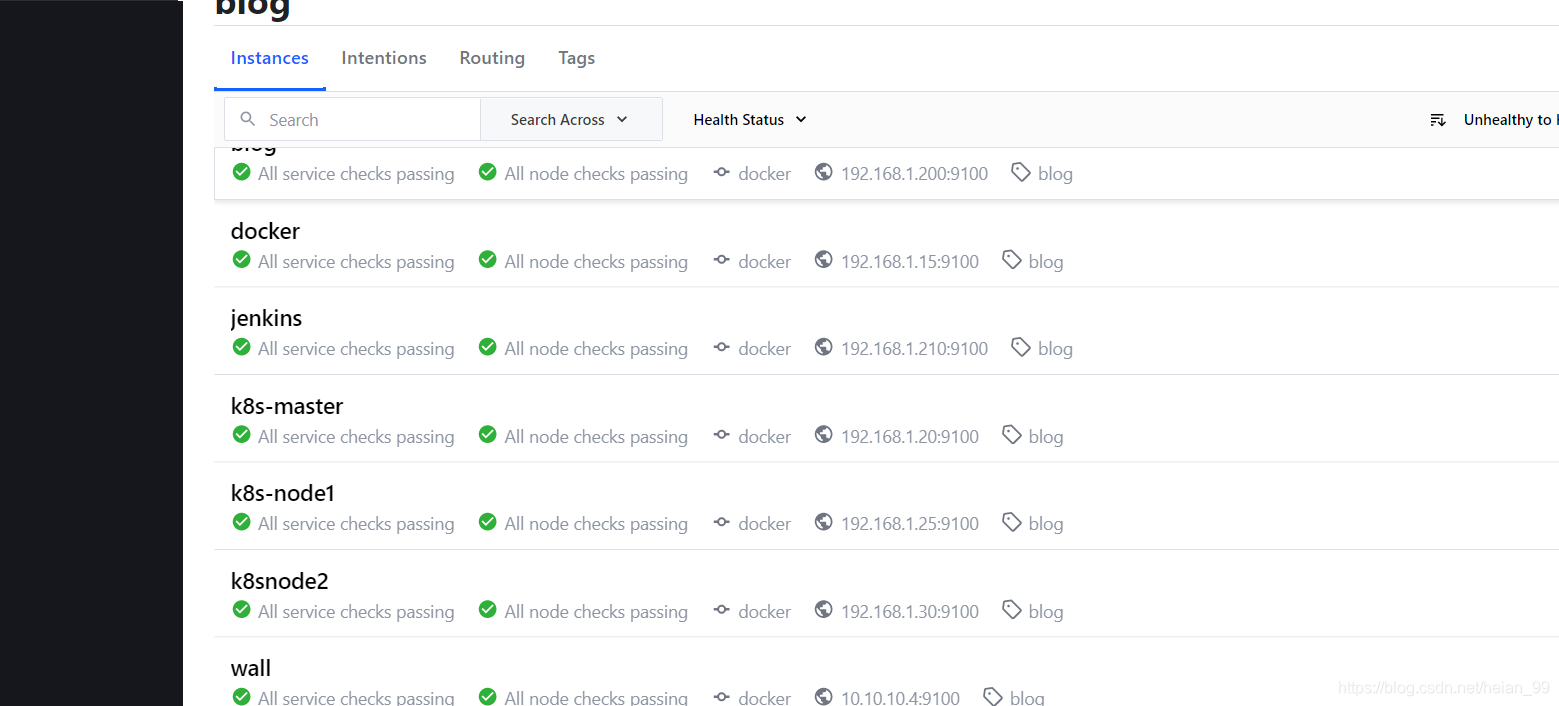This screenshot has height=706, width=1559.
Task: Click address 10.10.10.4:9100
Action: tap(900, 698)
